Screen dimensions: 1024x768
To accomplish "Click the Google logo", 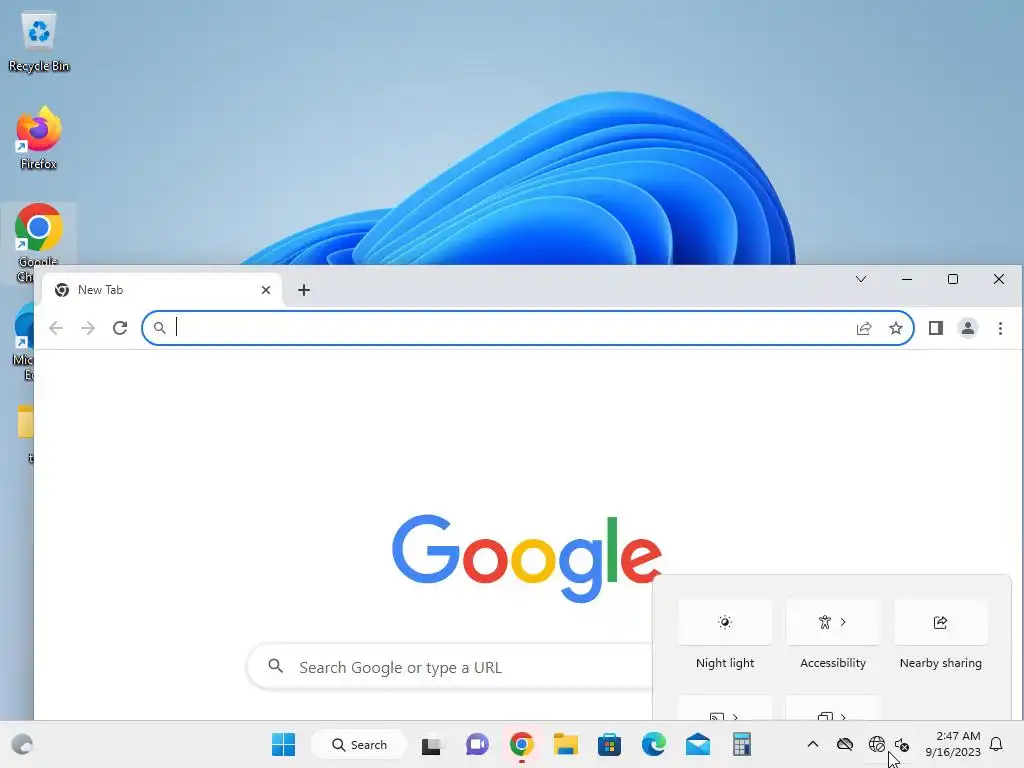I will click(x=526, y=558).
